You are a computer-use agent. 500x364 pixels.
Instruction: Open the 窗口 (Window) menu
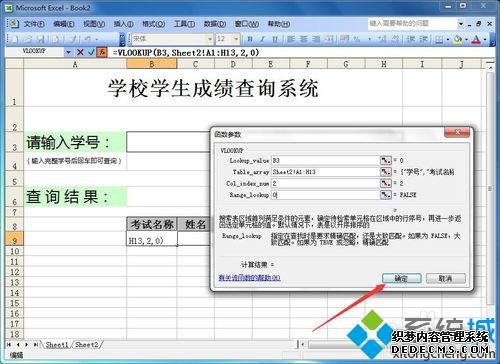(x=247, y=24)
